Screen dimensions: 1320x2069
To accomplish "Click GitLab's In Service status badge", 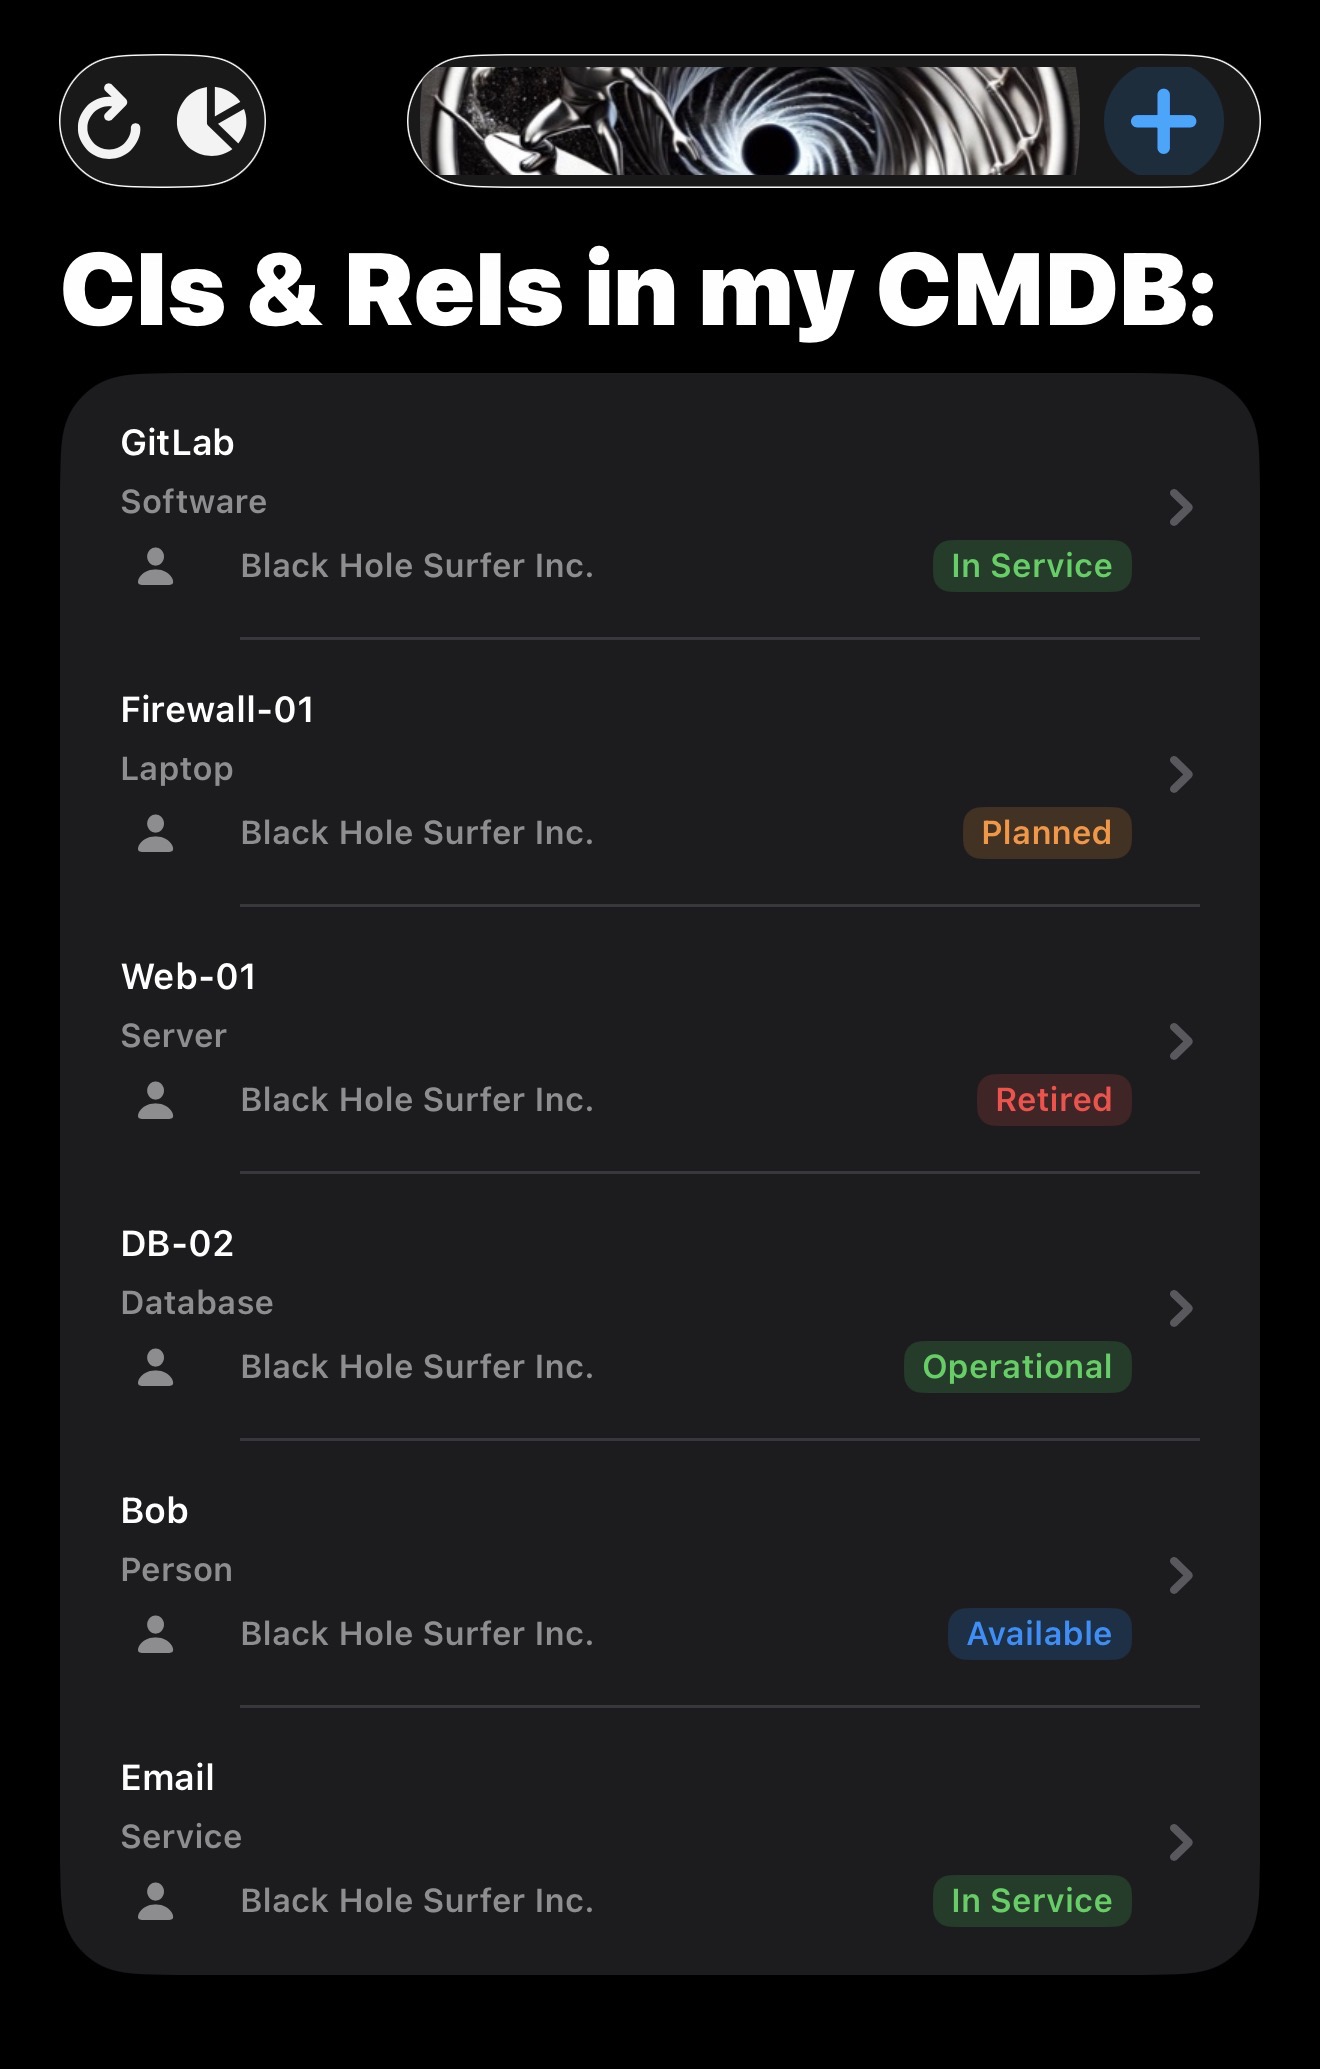I will pyautogui.click(x=1031, y=566).
